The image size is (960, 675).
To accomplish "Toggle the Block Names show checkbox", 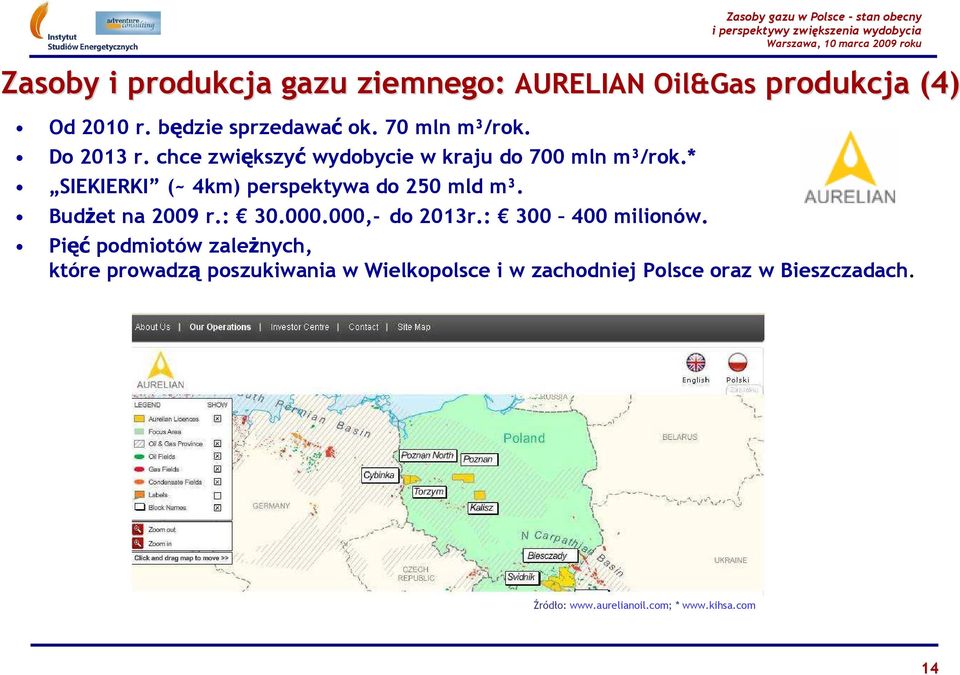I will (217, 508).
